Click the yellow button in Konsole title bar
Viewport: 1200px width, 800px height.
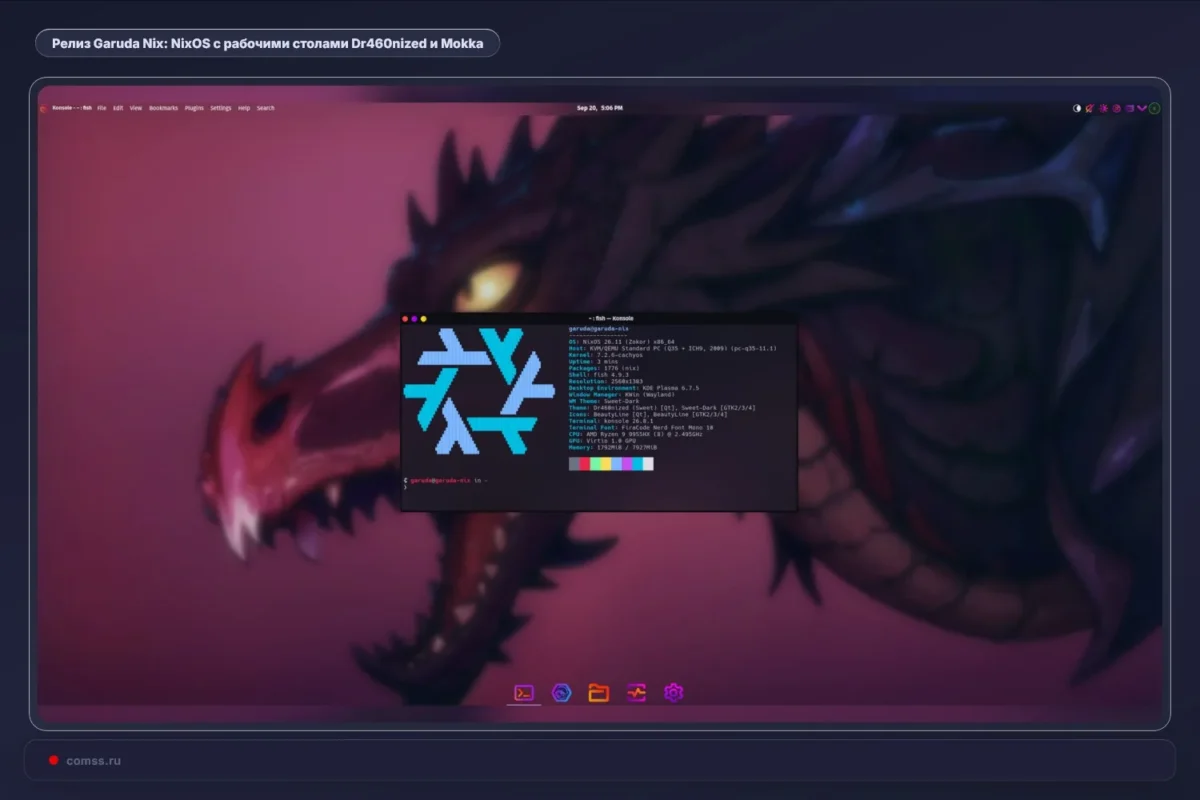[423, 319]
